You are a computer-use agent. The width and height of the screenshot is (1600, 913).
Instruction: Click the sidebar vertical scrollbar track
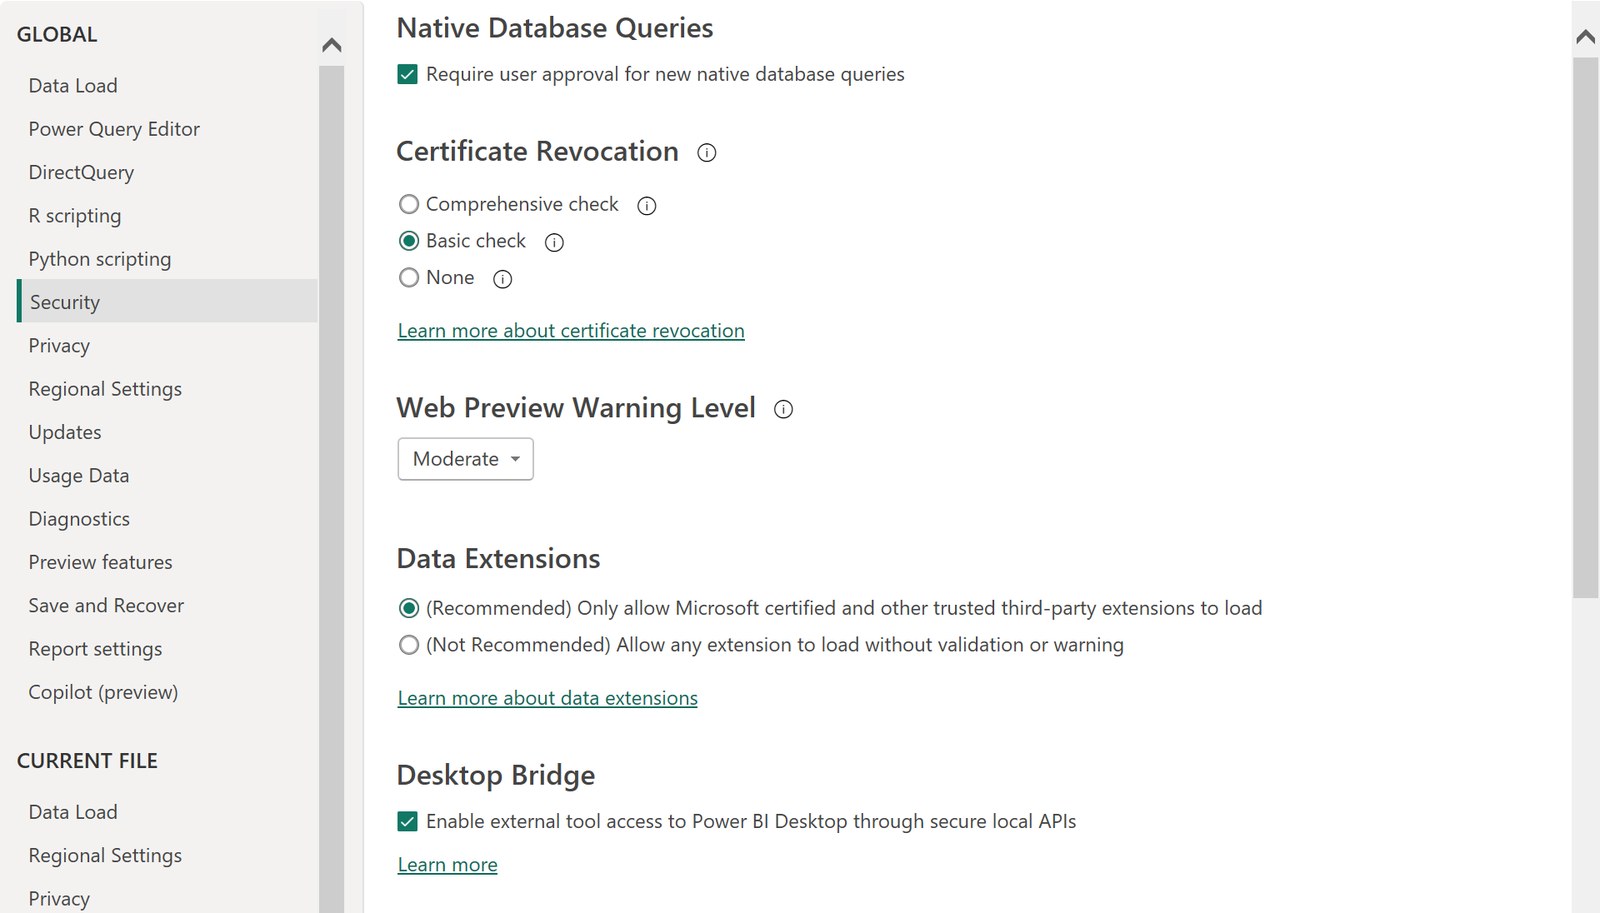332,489
